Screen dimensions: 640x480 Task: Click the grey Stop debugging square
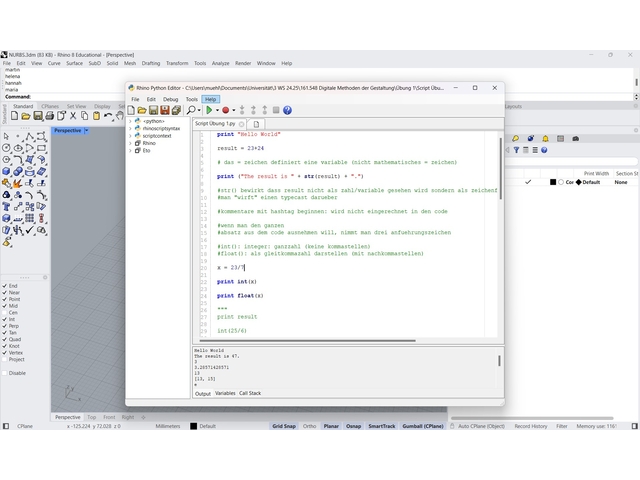pos(276,110)
